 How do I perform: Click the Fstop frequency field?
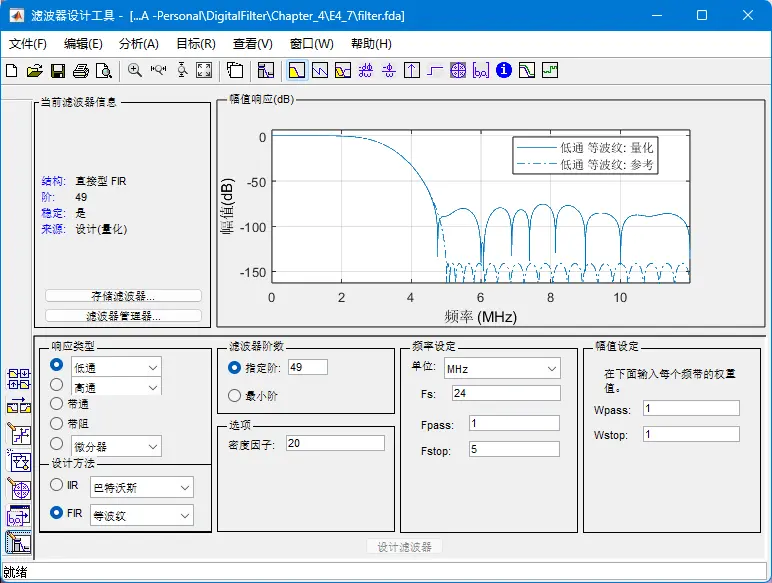514,449
